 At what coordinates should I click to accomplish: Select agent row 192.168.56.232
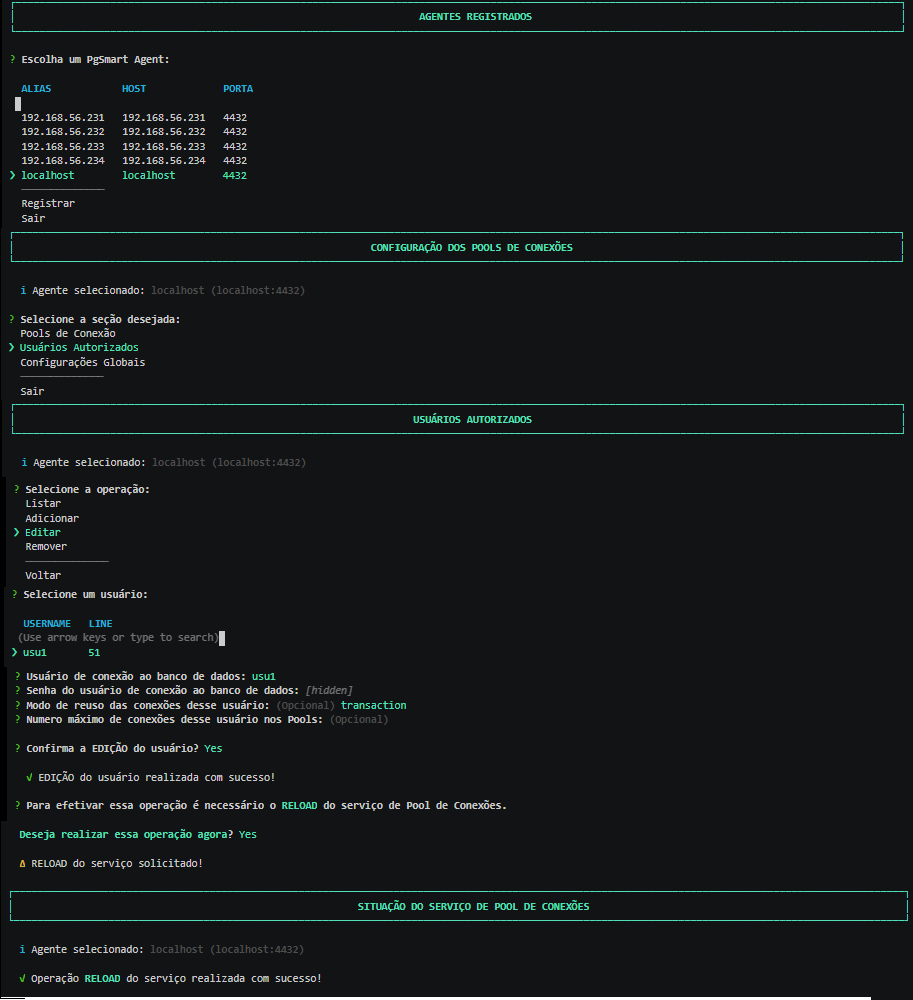(134, 131)
